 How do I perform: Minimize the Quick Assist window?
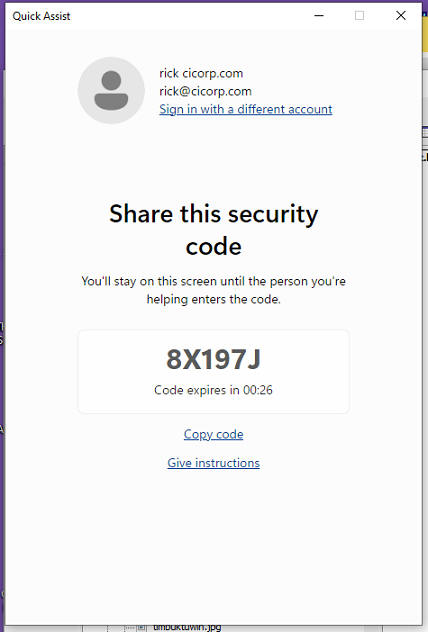[319, 16]
